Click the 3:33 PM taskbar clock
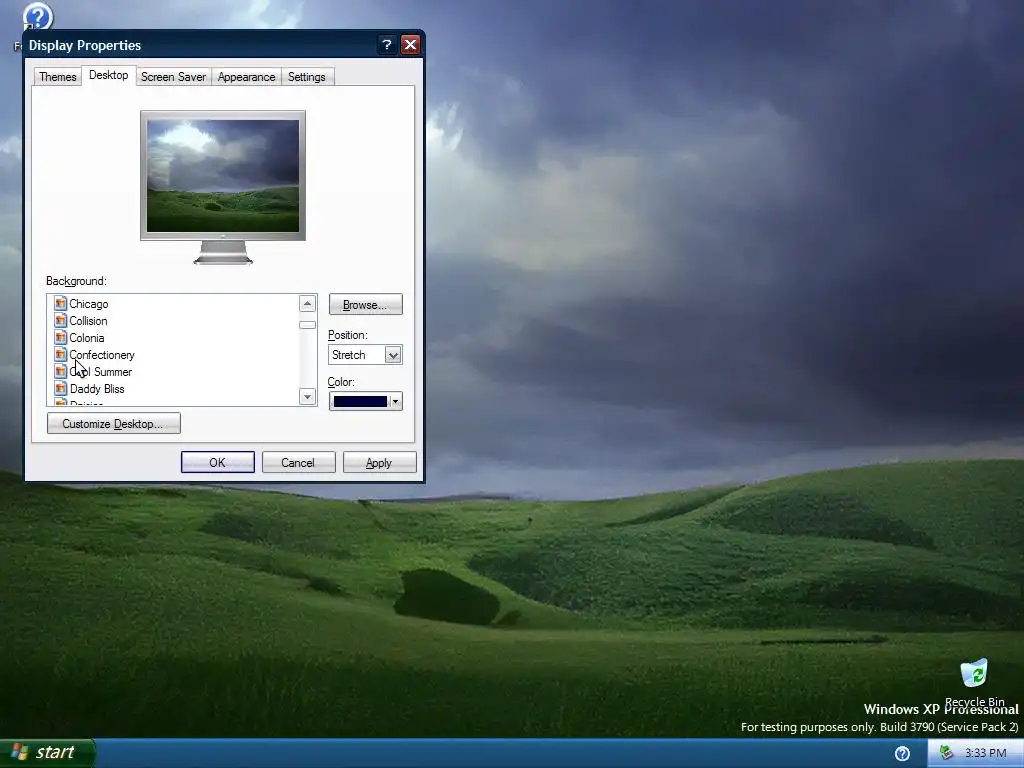The height and width of the screenshot is (768, 1024). coord(985,753)
